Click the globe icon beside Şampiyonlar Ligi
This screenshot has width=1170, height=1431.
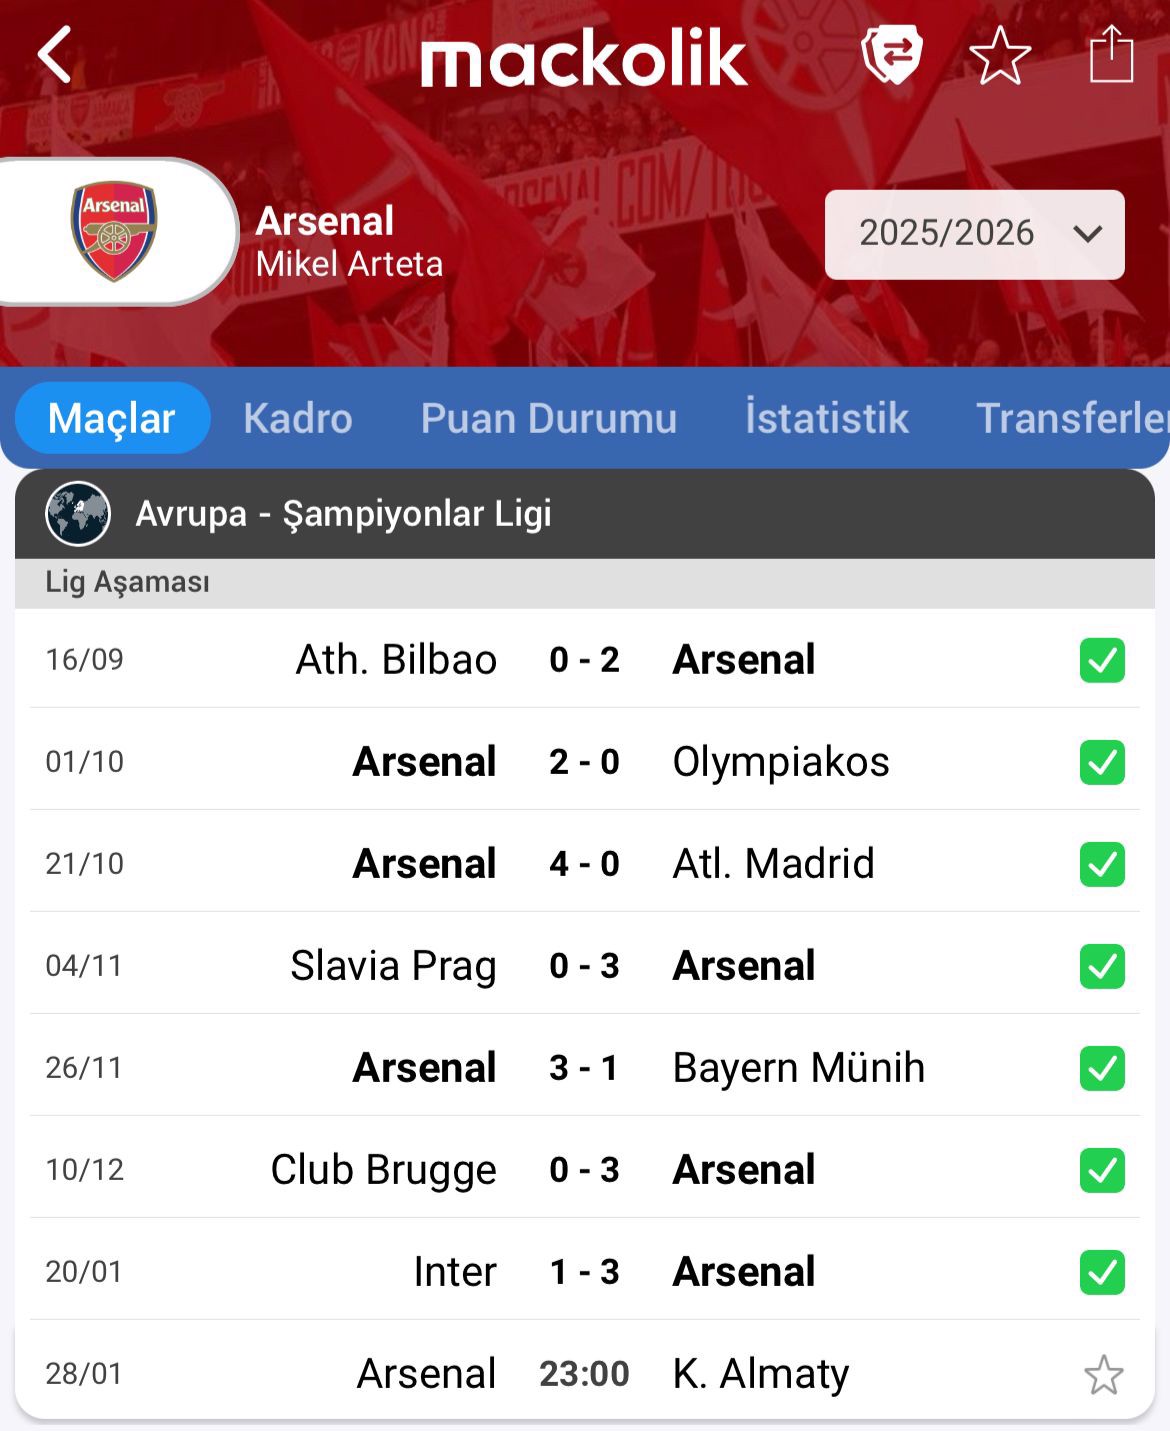tap(78, 514)
